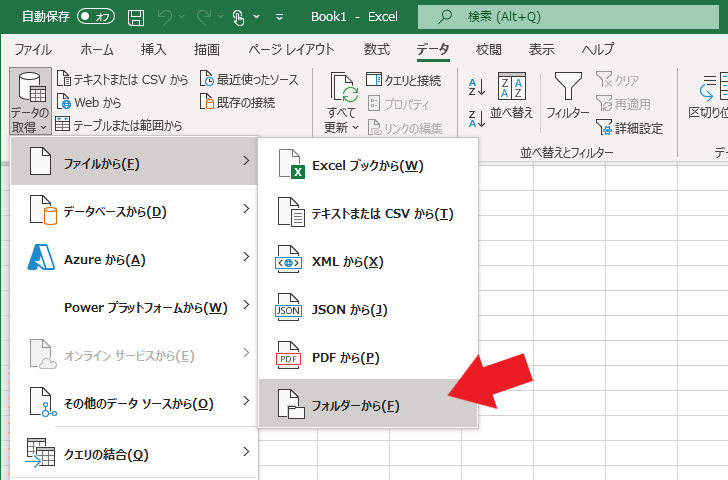Choose フォルダーから(F)
Image resolution: width=728 pixels, height=480 pixels.
[368, 404]
